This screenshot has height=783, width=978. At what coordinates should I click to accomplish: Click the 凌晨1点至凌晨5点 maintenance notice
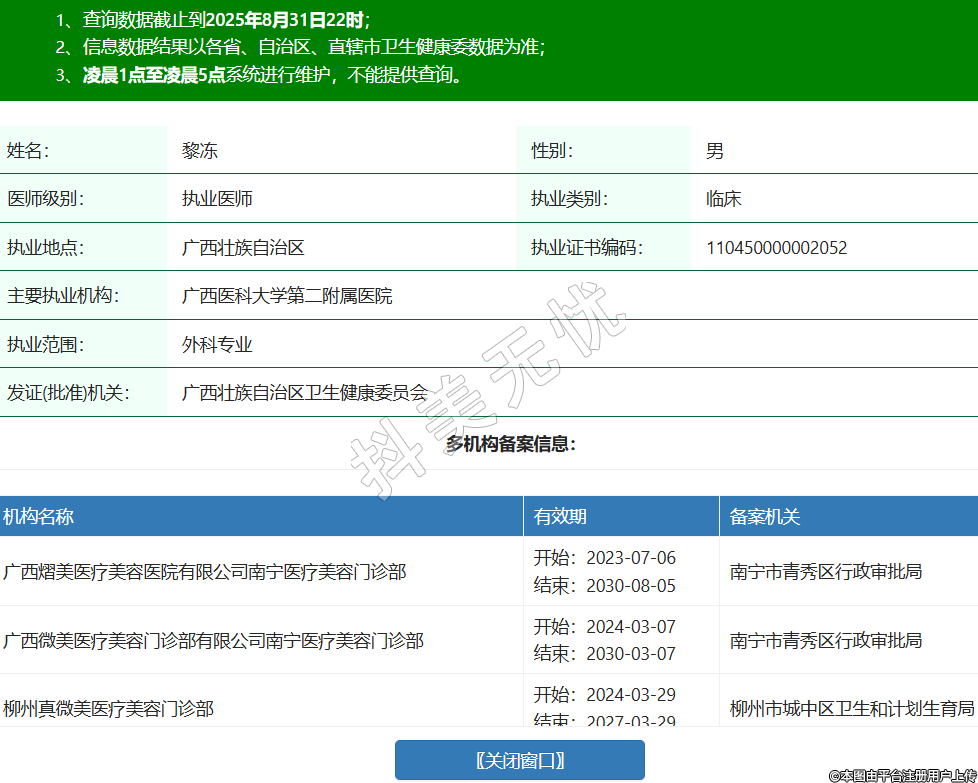coord(153,75)
